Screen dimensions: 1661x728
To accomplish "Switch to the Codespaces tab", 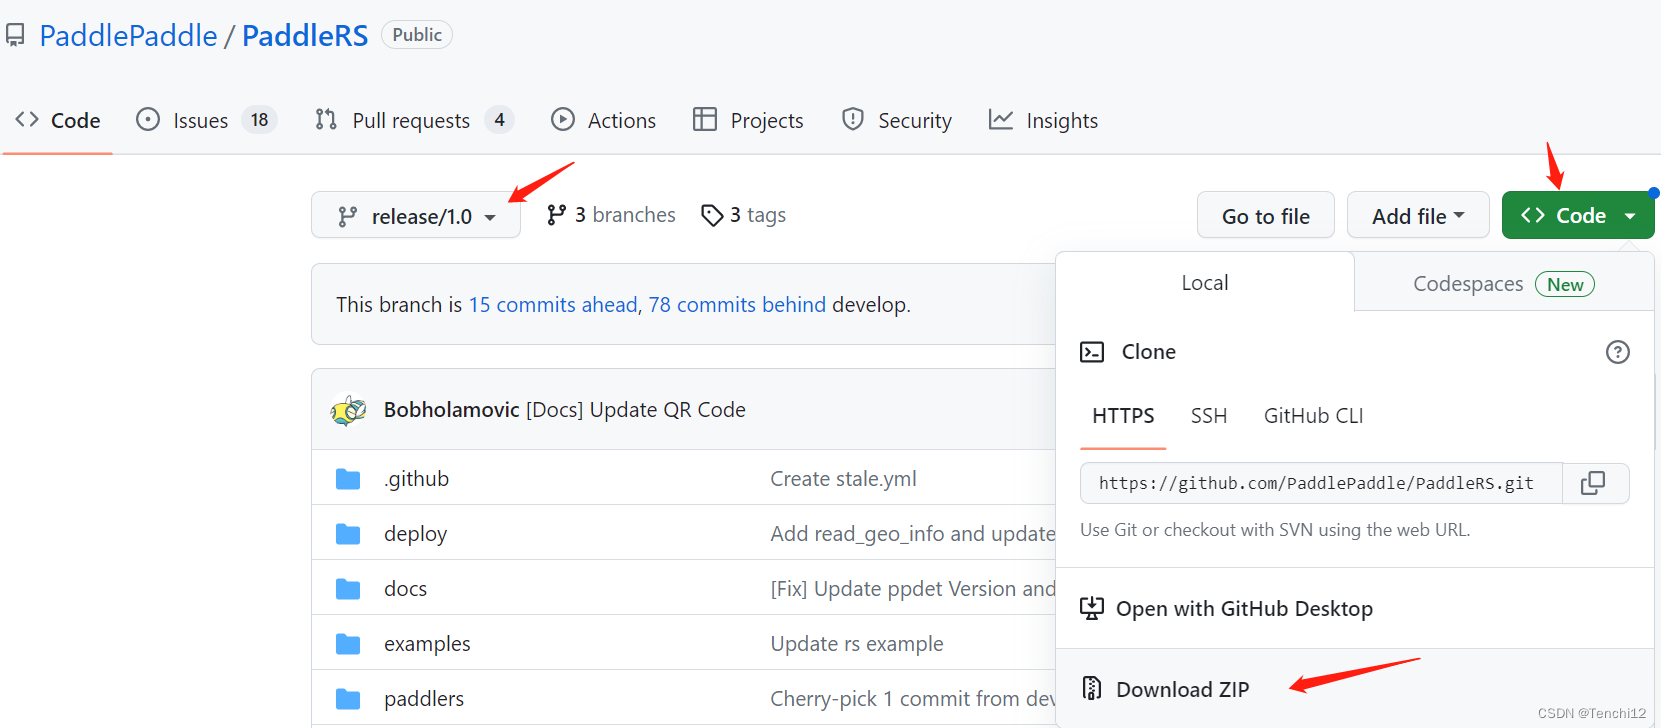I will point(1503,284).
